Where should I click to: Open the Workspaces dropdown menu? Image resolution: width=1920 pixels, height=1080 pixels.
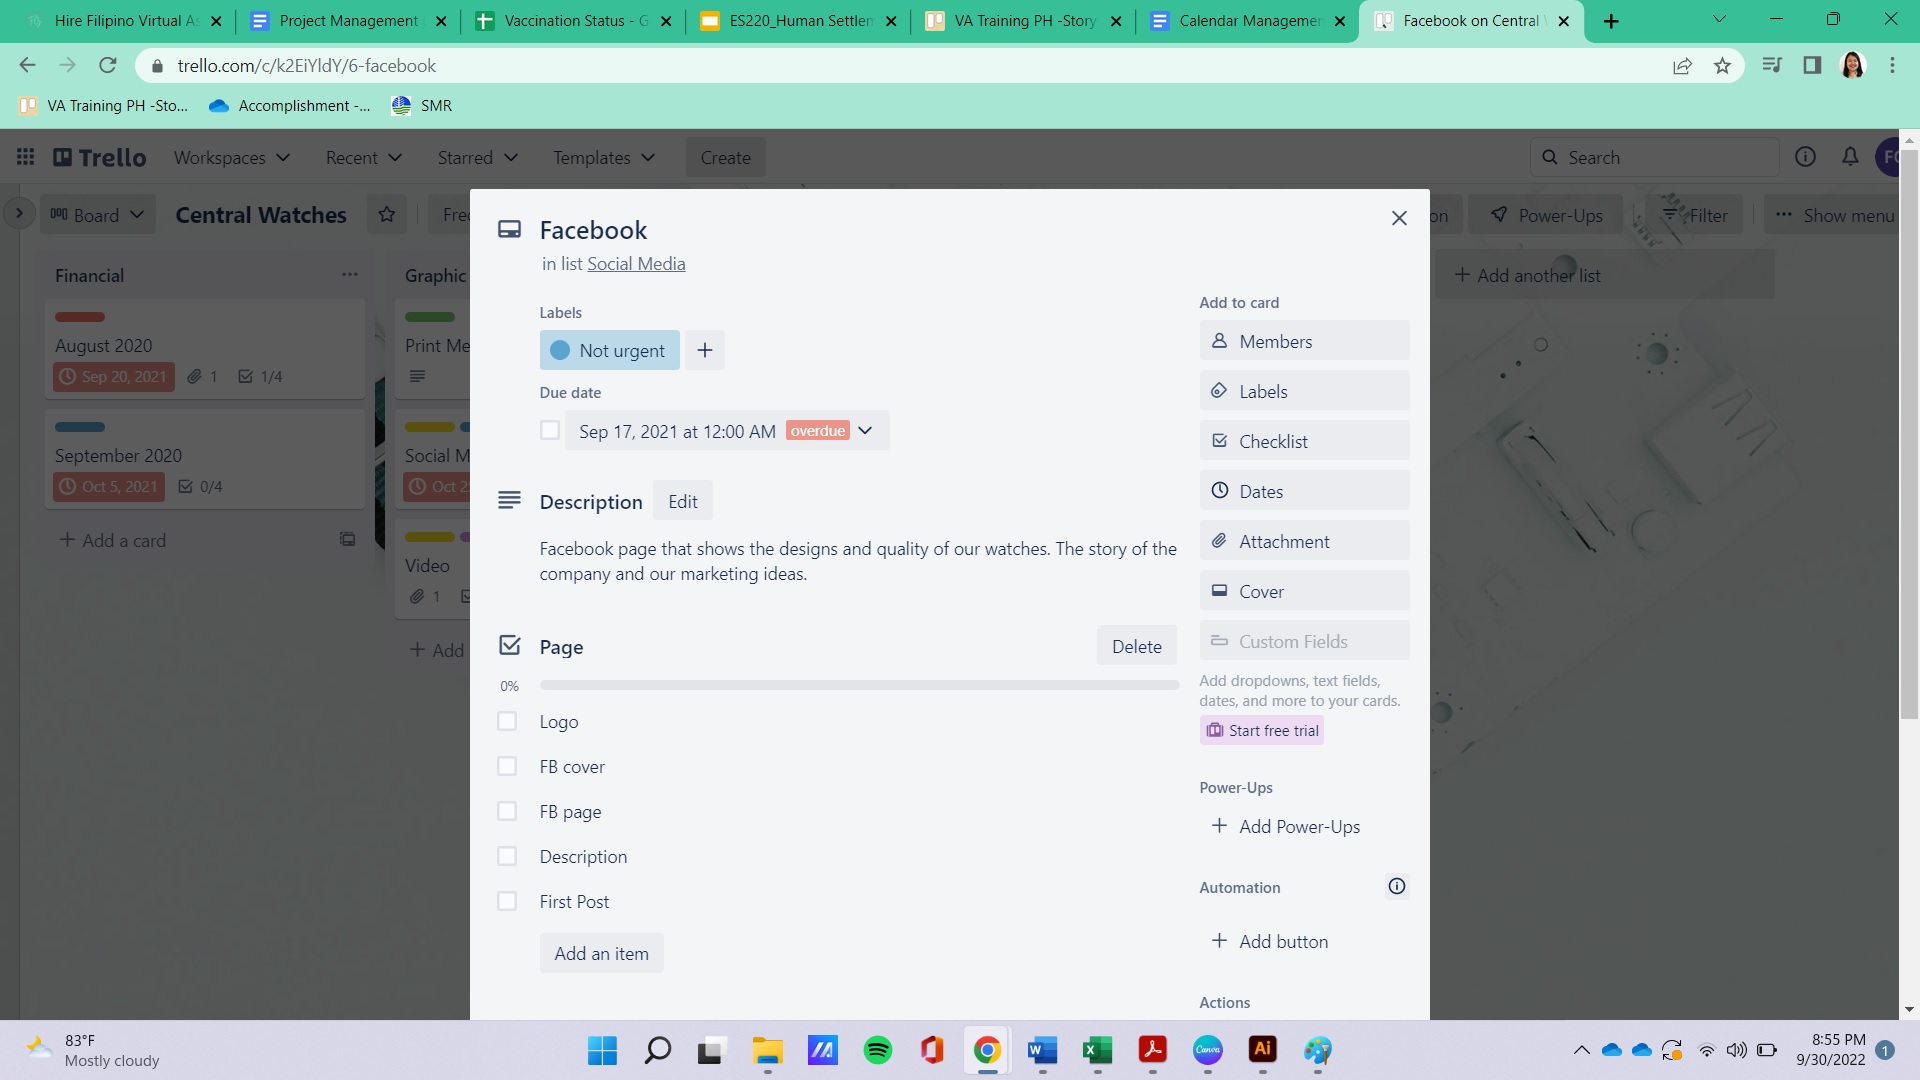231,157
